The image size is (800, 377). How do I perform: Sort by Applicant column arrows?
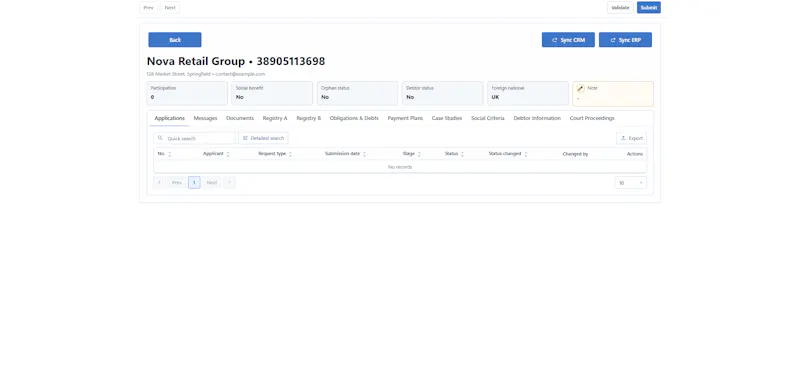point(228,154)
